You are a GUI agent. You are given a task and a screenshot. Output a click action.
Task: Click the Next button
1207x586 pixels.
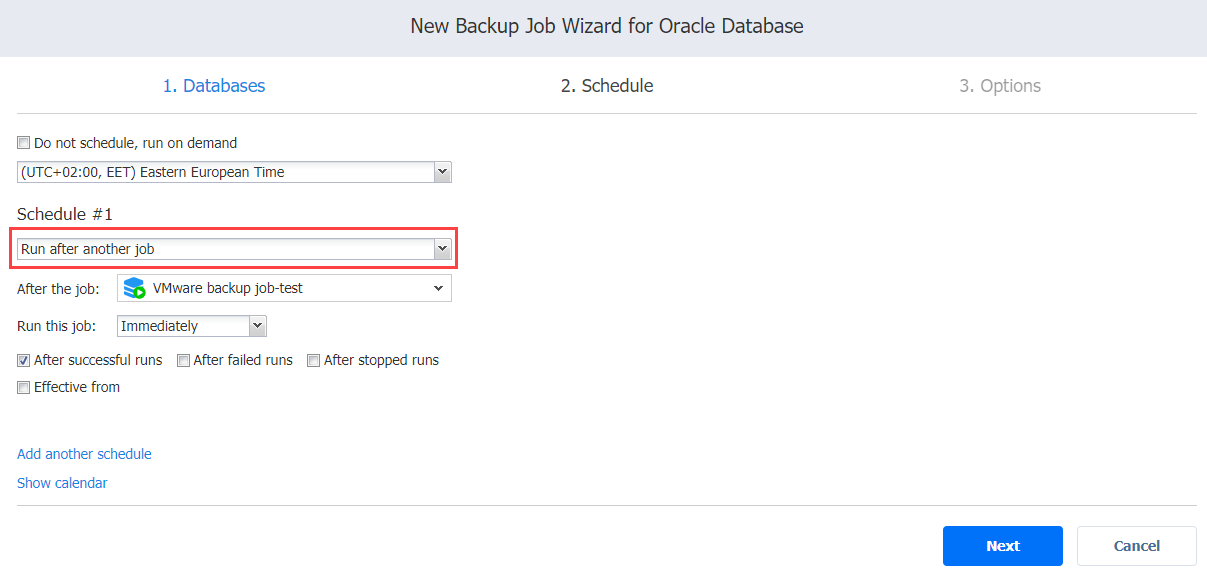click(x=1003, y=546)
